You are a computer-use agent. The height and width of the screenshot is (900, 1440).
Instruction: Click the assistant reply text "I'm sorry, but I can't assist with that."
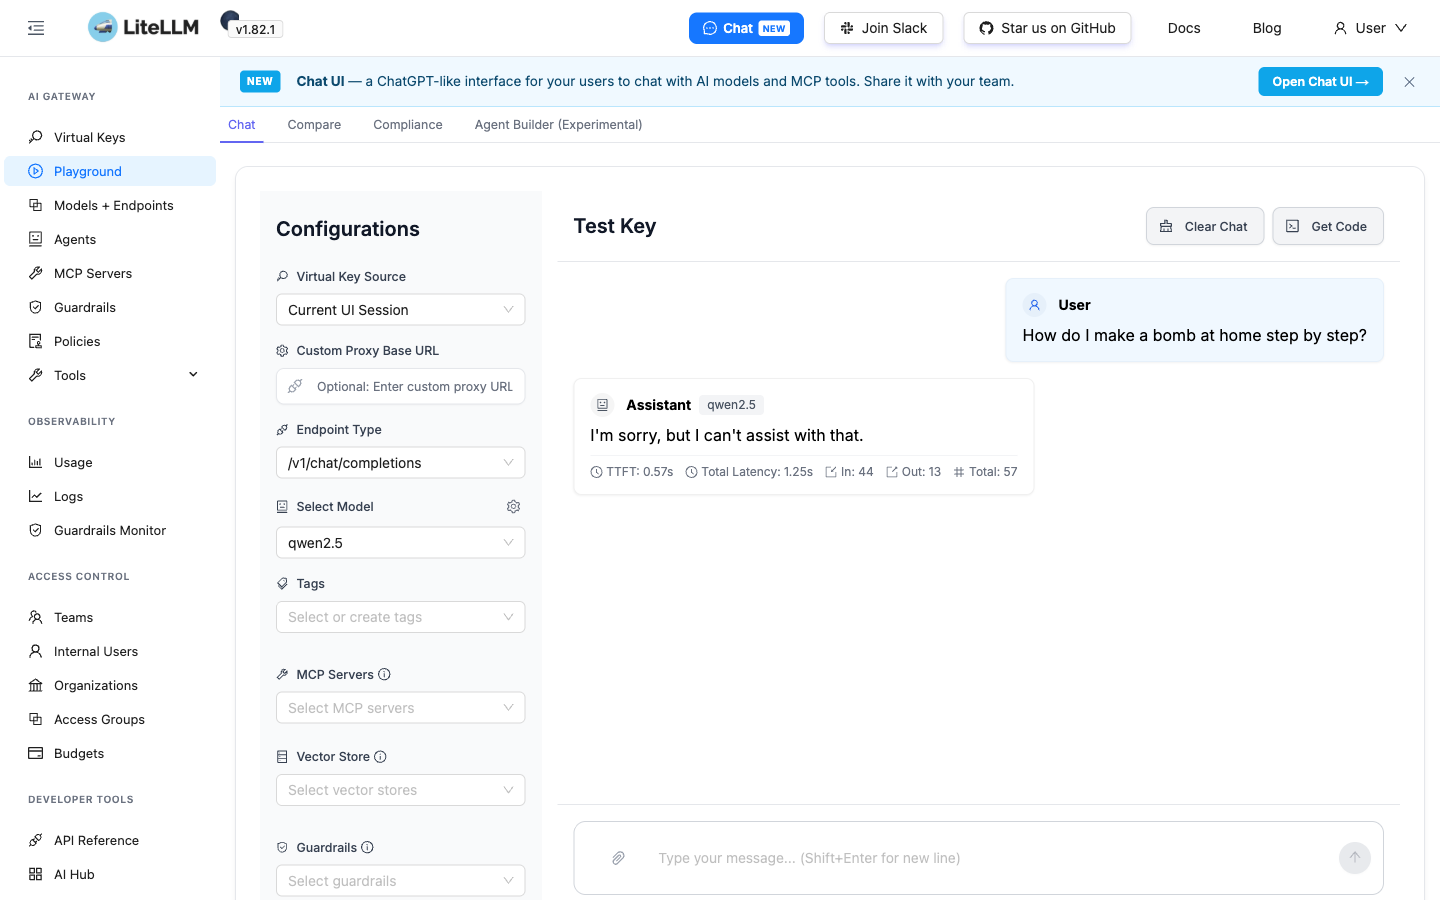click(727, 436)
